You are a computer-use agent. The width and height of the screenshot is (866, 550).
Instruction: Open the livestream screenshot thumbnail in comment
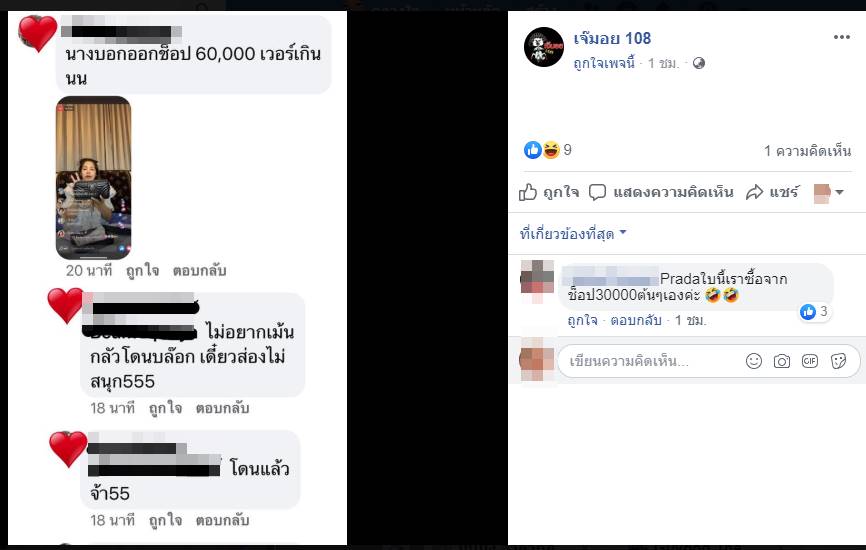click(x=93, y=177)
